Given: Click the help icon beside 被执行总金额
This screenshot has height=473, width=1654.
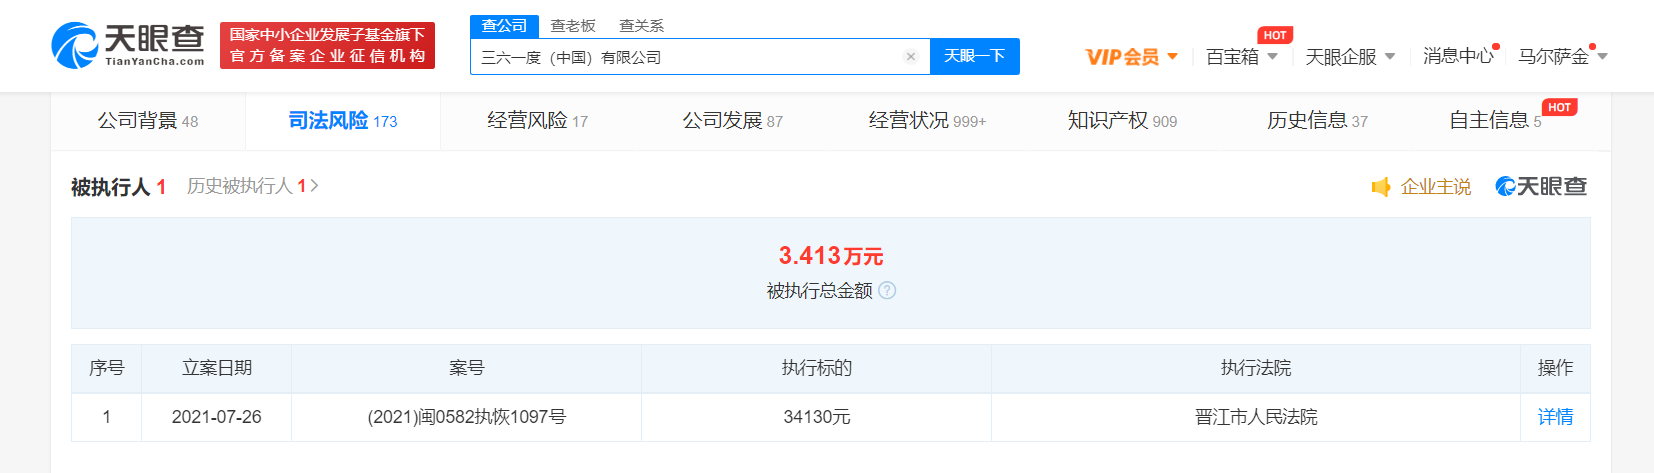Looking at the screenshot, I should point(887,291).
